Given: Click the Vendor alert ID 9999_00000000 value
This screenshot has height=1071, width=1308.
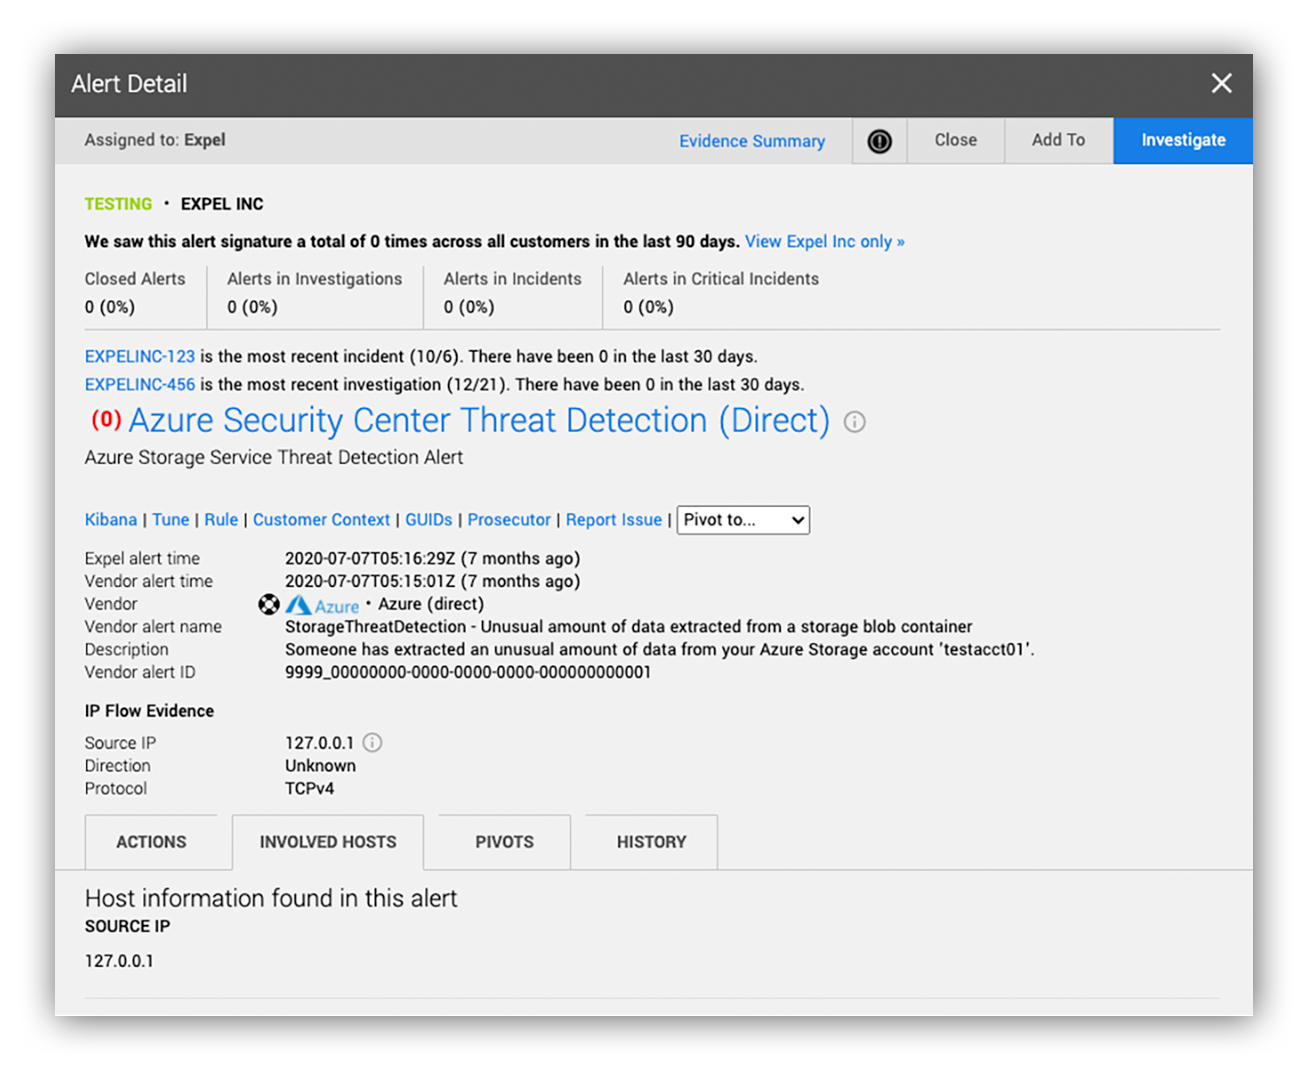Looking at the screenshot, I should 468,672.
